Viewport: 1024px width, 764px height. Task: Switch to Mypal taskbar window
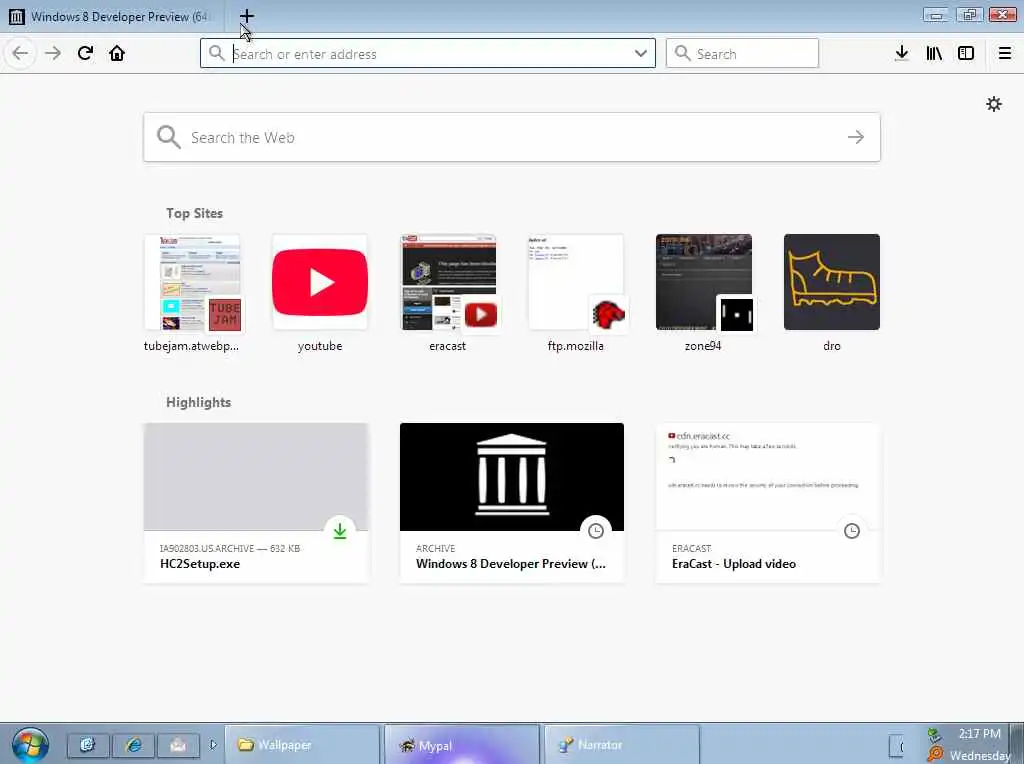click(462, 744)
